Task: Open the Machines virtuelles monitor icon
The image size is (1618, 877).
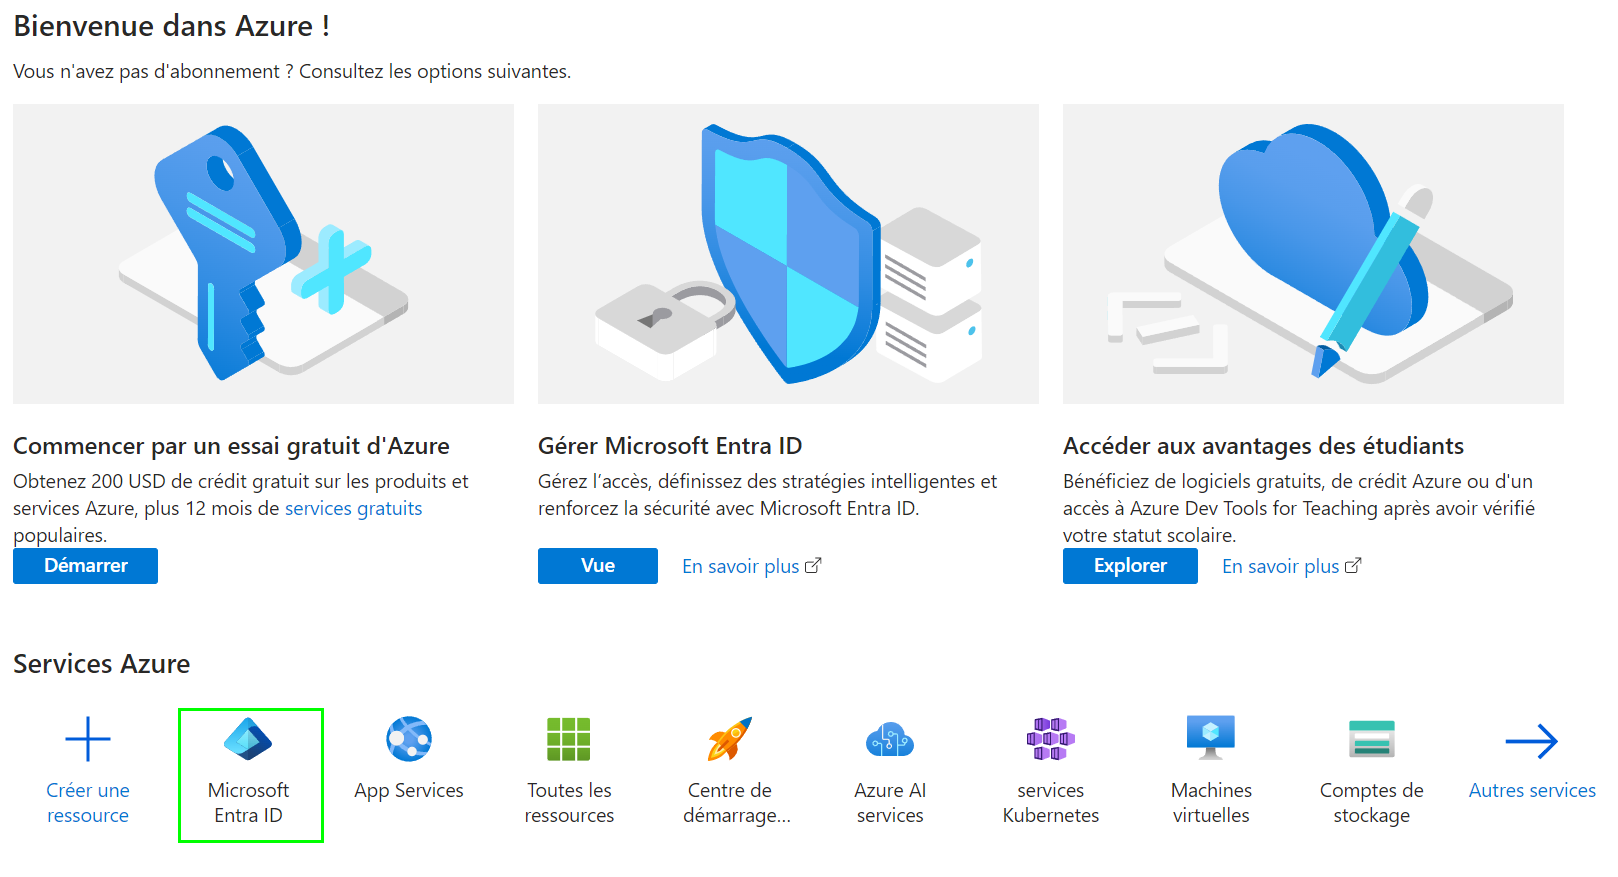Action: [1211, 740]
